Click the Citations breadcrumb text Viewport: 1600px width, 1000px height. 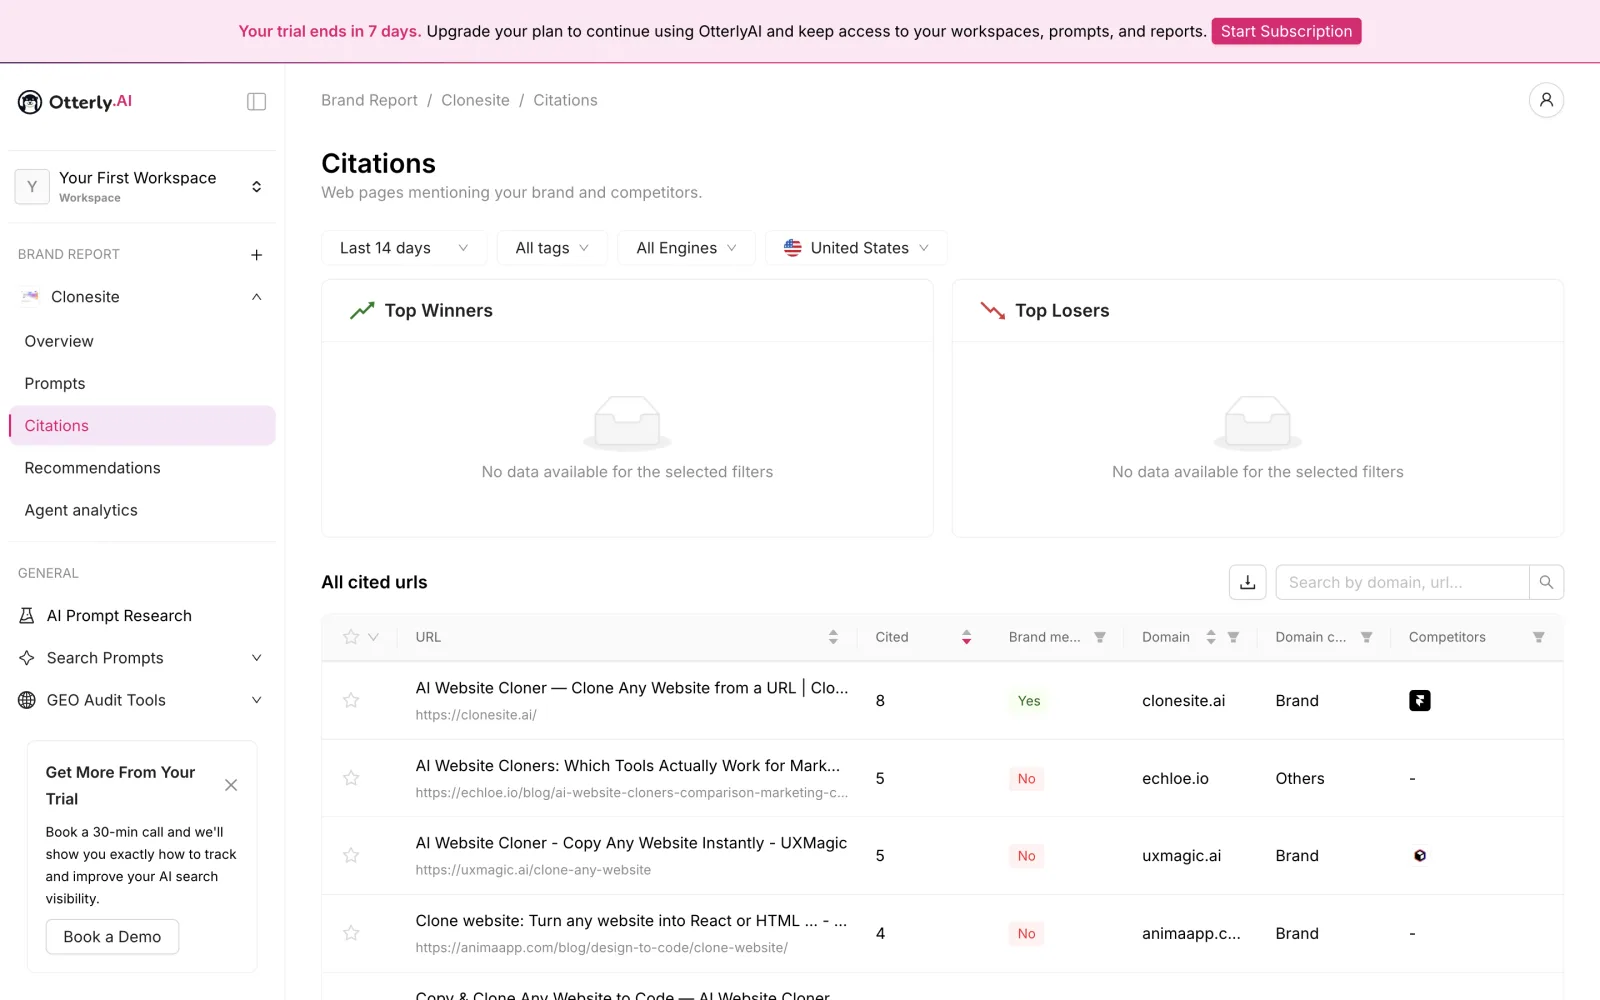click(565, 100)
